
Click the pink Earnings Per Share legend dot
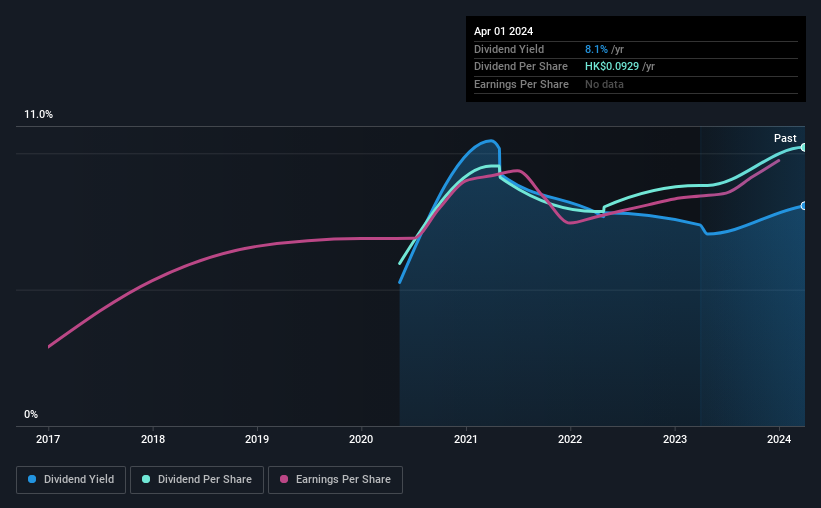[284, 479]
